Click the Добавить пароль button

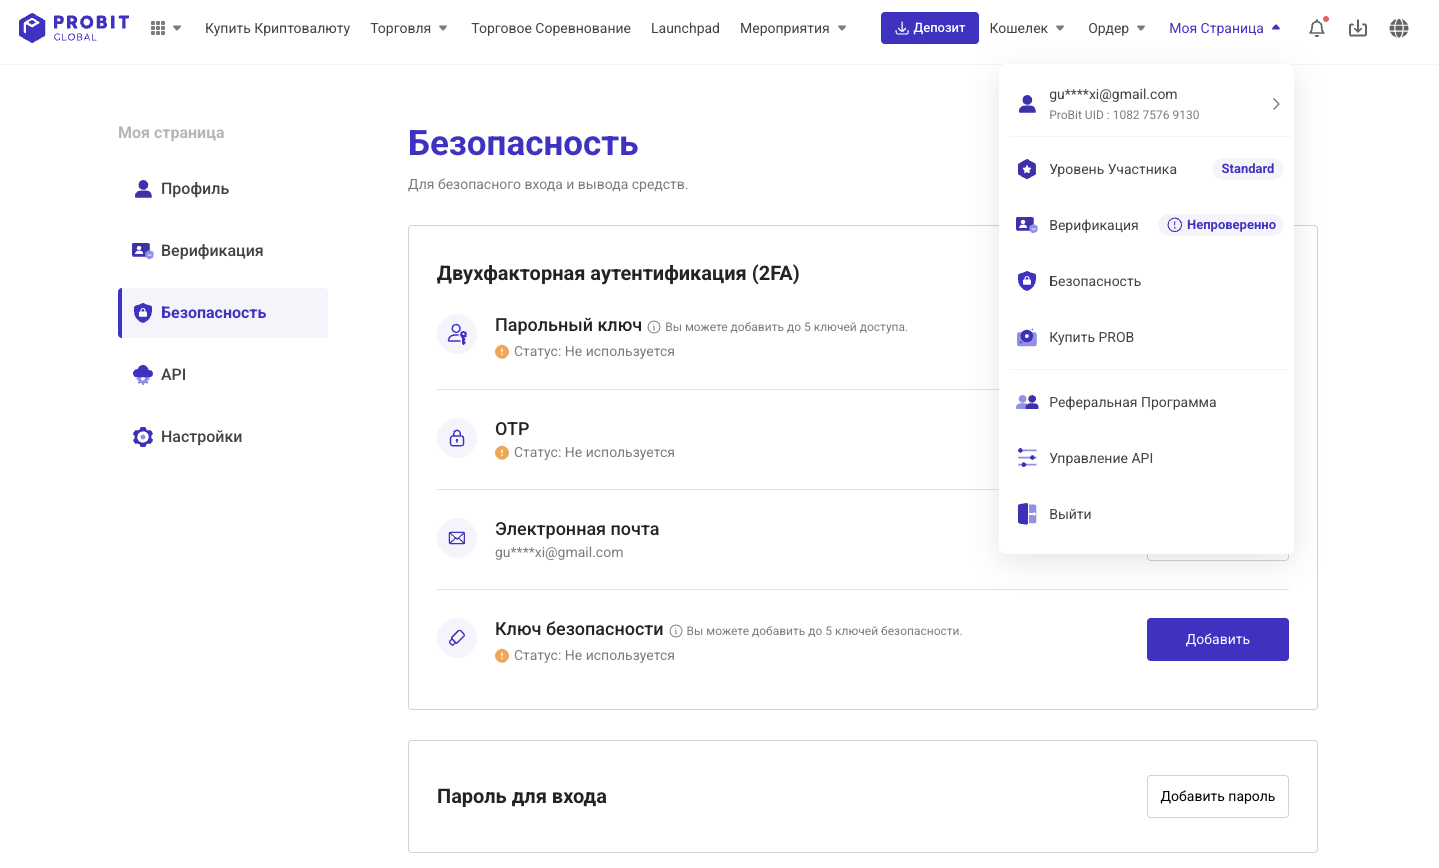1217,796
